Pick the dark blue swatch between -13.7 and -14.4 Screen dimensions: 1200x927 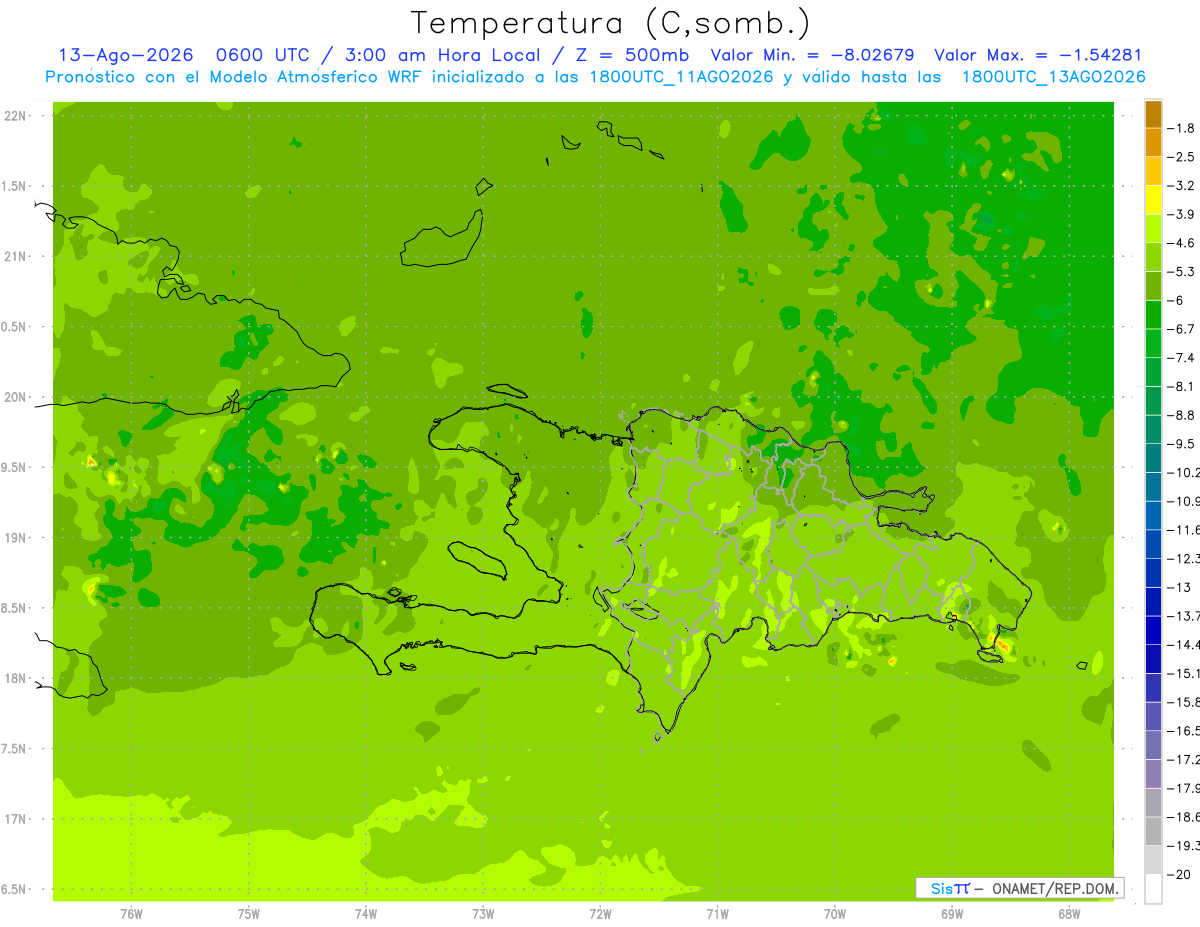coord(1153,630)
